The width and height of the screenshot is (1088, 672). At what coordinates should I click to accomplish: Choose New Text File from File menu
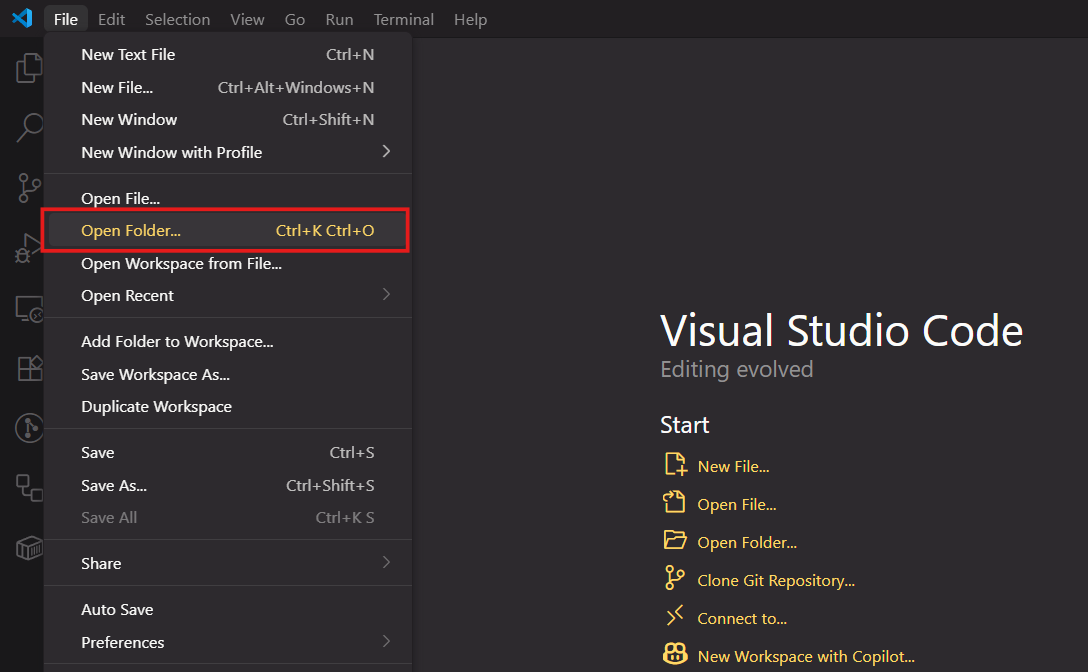pos(228,54)
